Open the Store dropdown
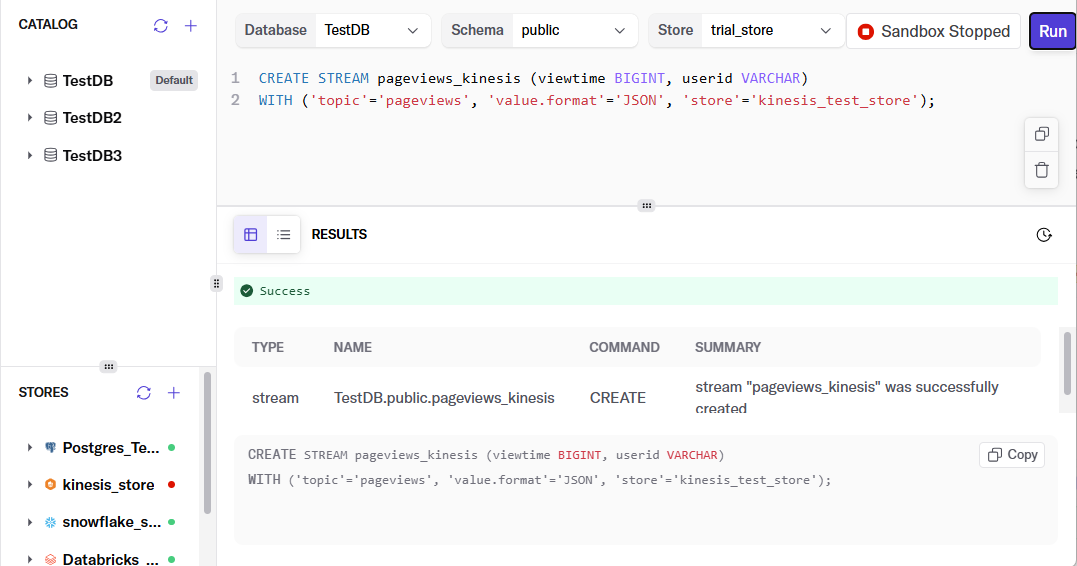 [770, 31]
